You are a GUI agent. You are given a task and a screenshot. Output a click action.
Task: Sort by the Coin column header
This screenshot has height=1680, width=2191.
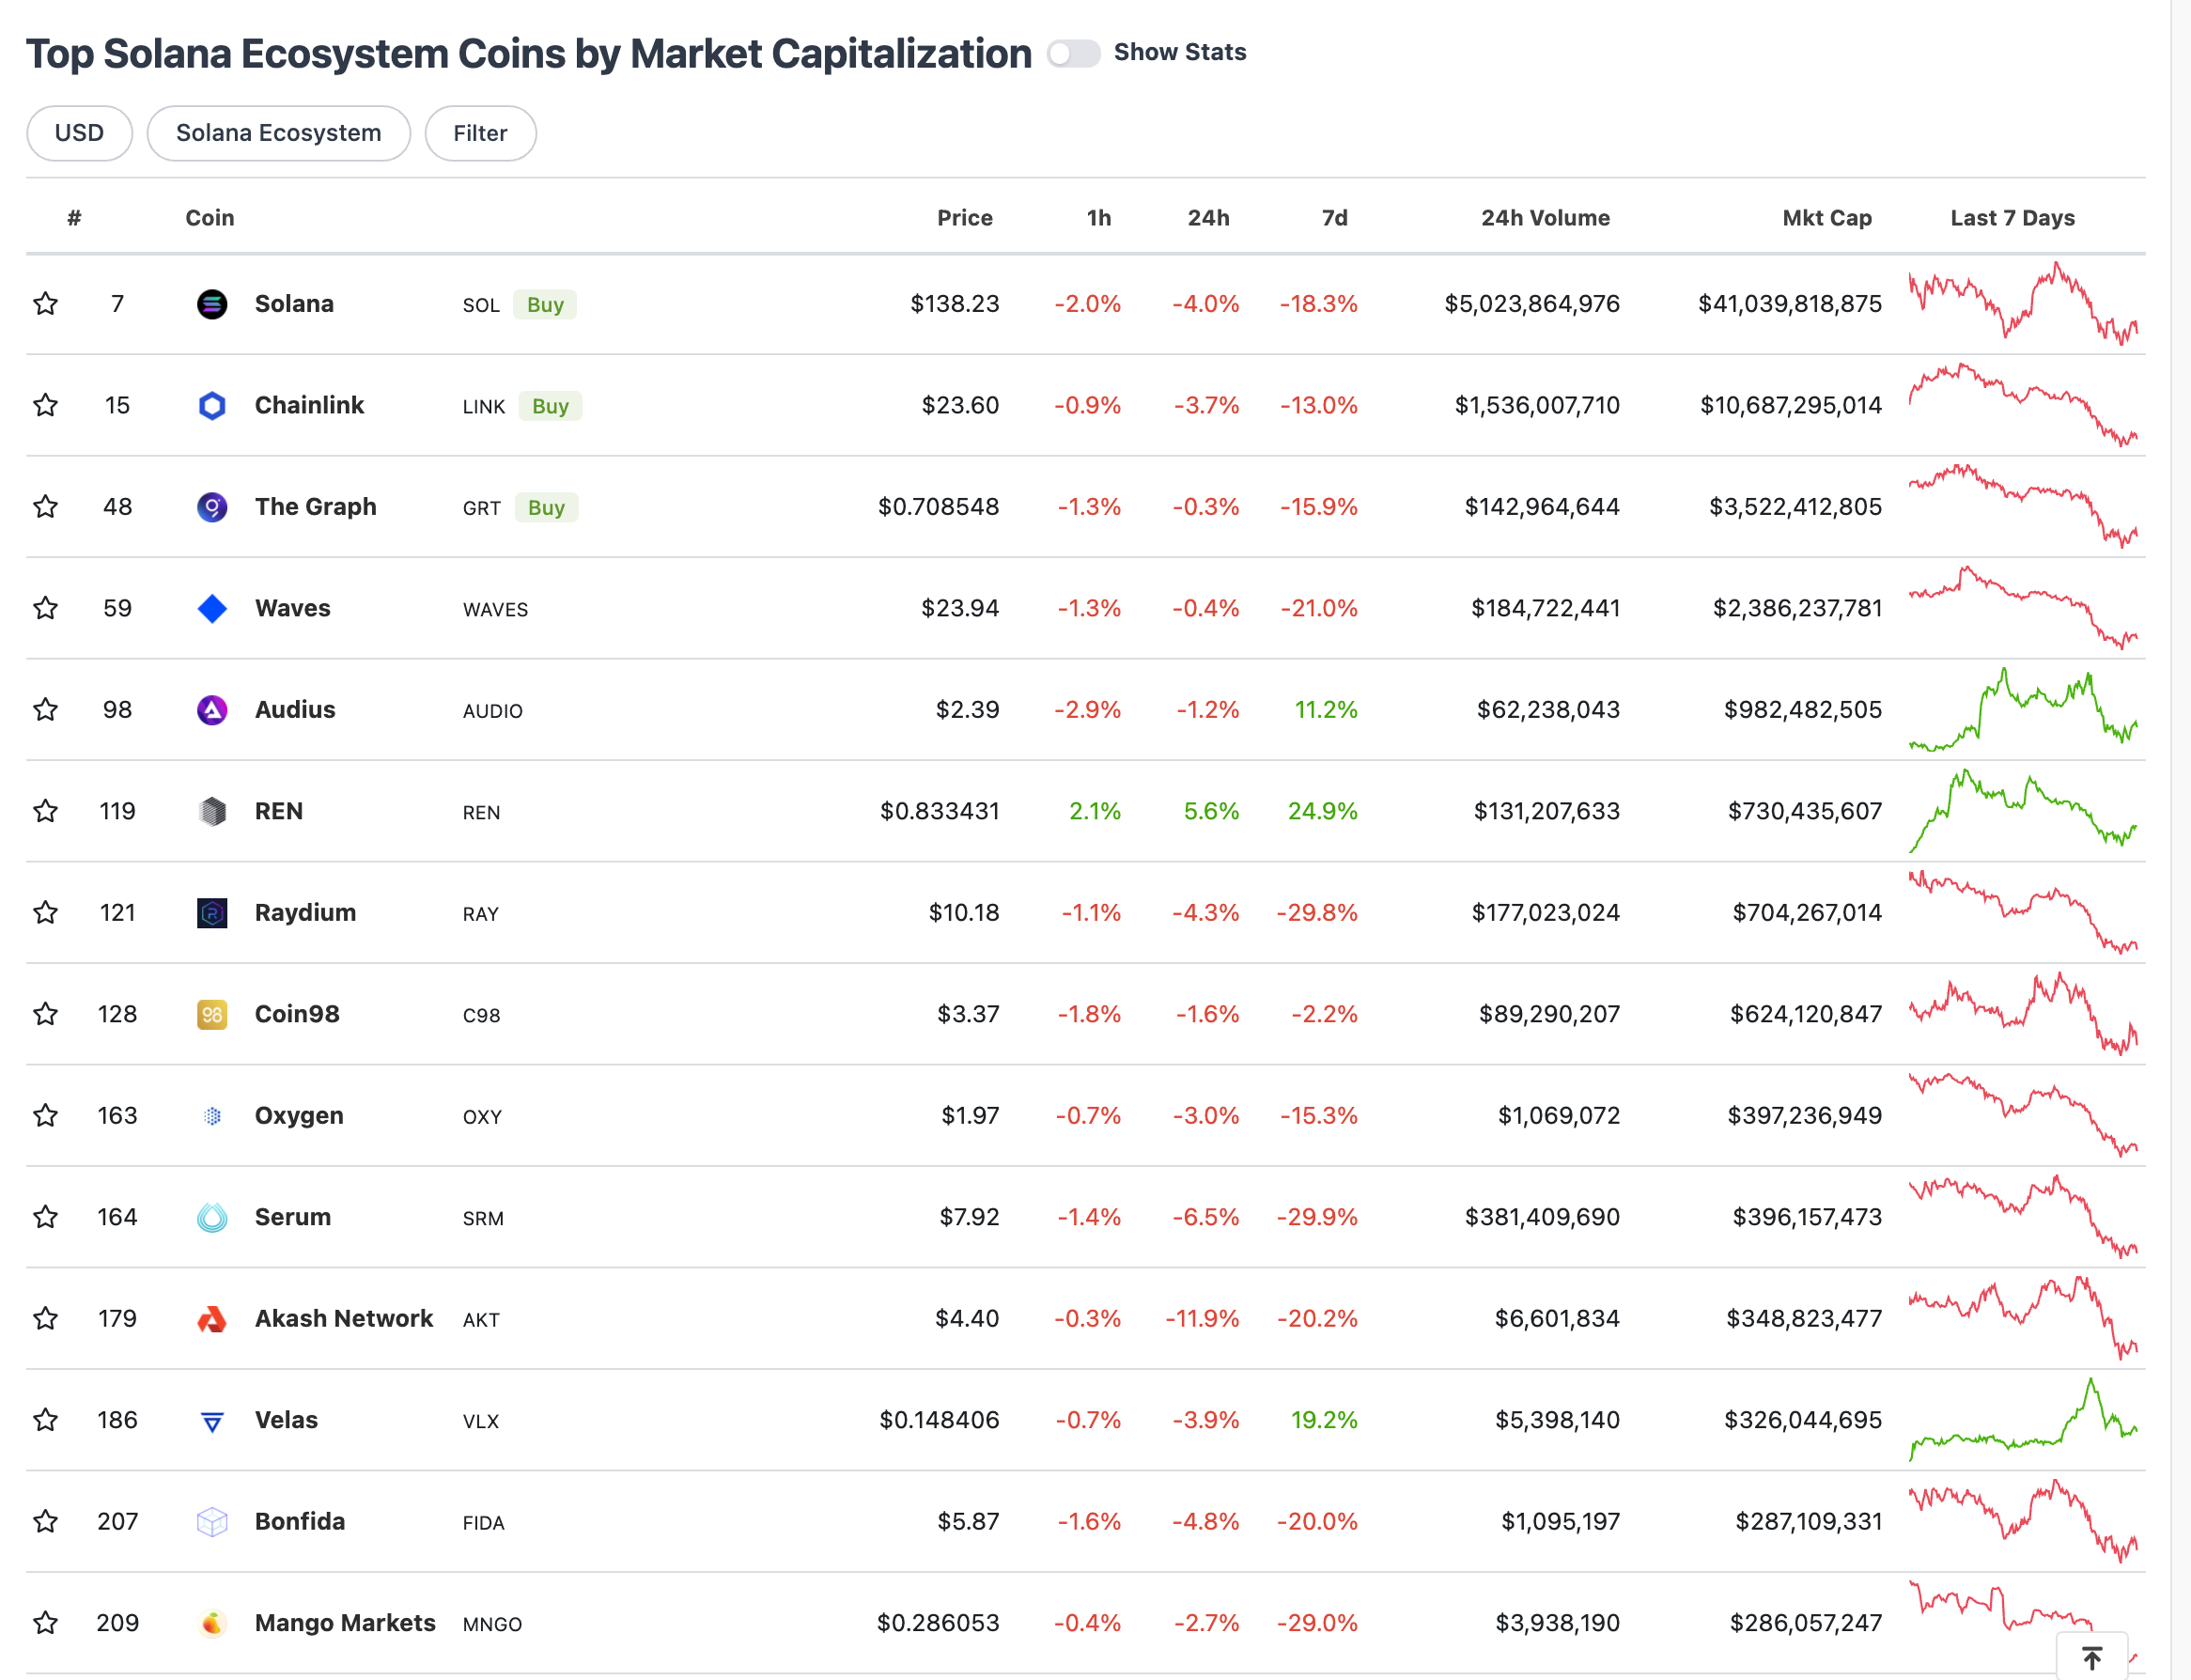click(210, 218)
